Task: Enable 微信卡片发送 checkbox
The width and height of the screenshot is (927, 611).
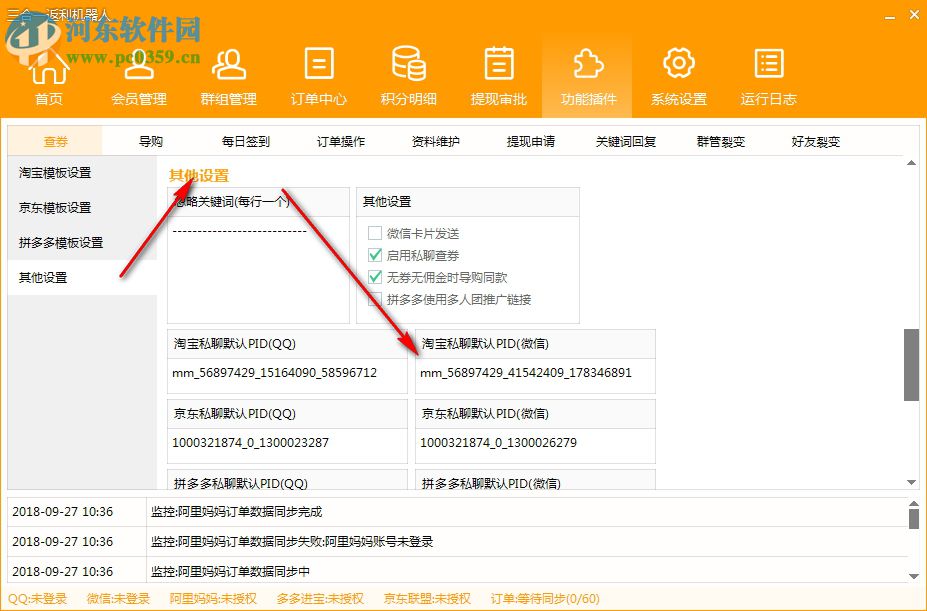Action: pyautogui.click(x=377, y=233)
